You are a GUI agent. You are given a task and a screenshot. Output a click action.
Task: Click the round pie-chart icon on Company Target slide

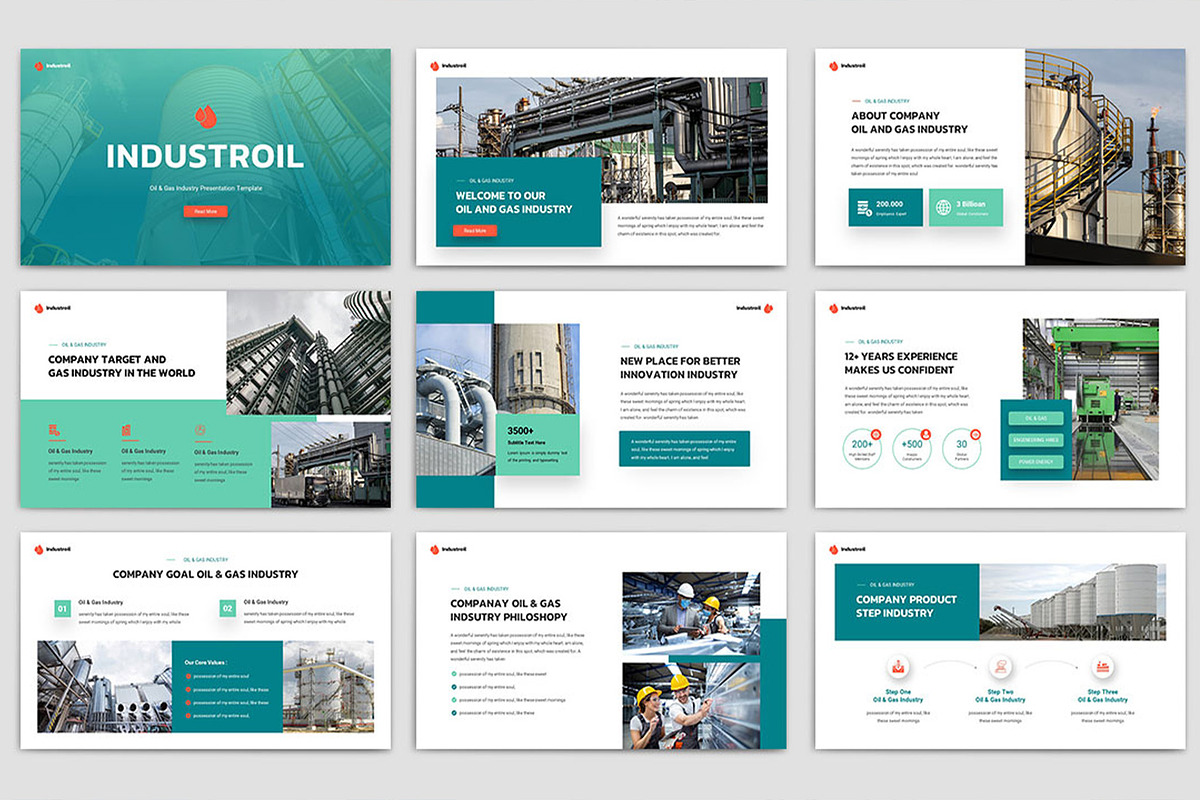click(x=200, y=430)
